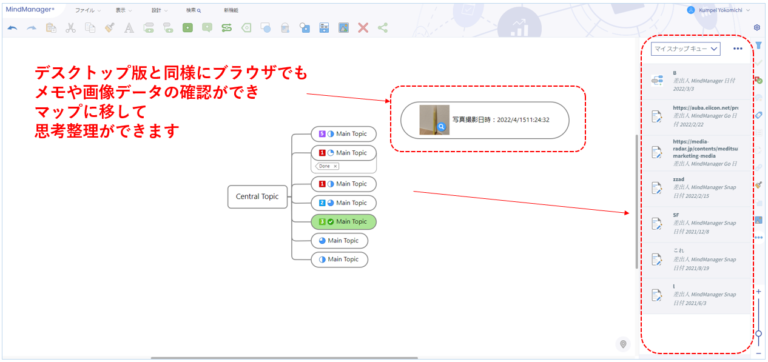Click the Filter funnel icon in sidebar
The image size is (768, 362).
click(x=759, y=46)
